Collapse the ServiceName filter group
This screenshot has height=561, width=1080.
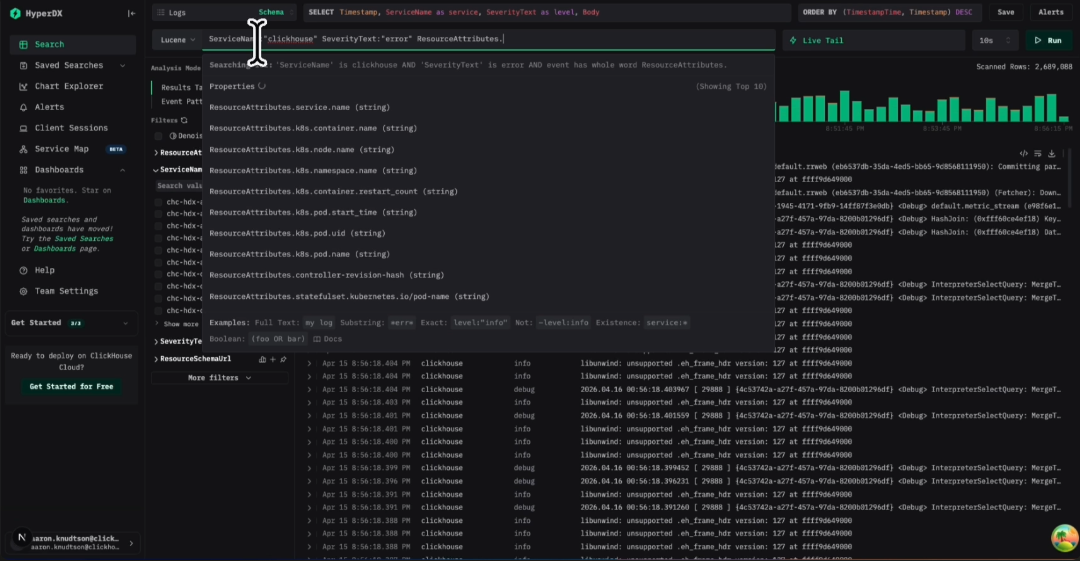point(156,170)
